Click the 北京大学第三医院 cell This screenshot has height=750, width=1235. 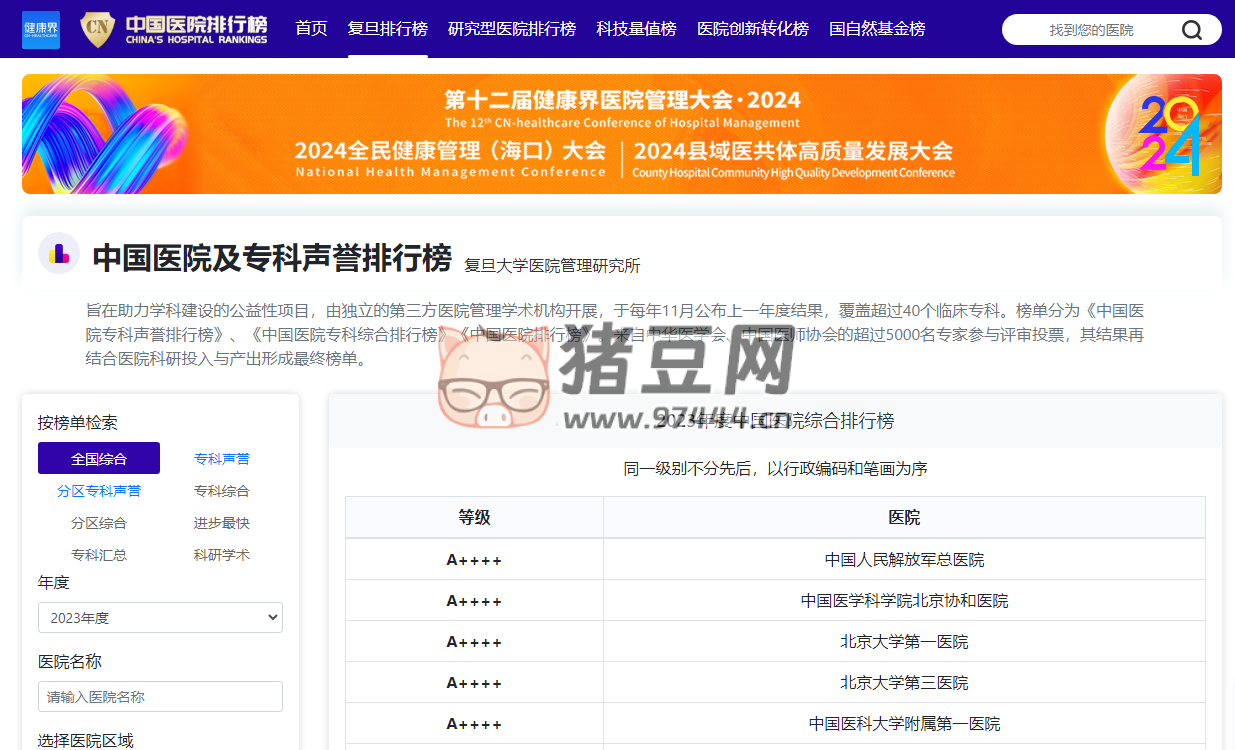tap(904, 683)
